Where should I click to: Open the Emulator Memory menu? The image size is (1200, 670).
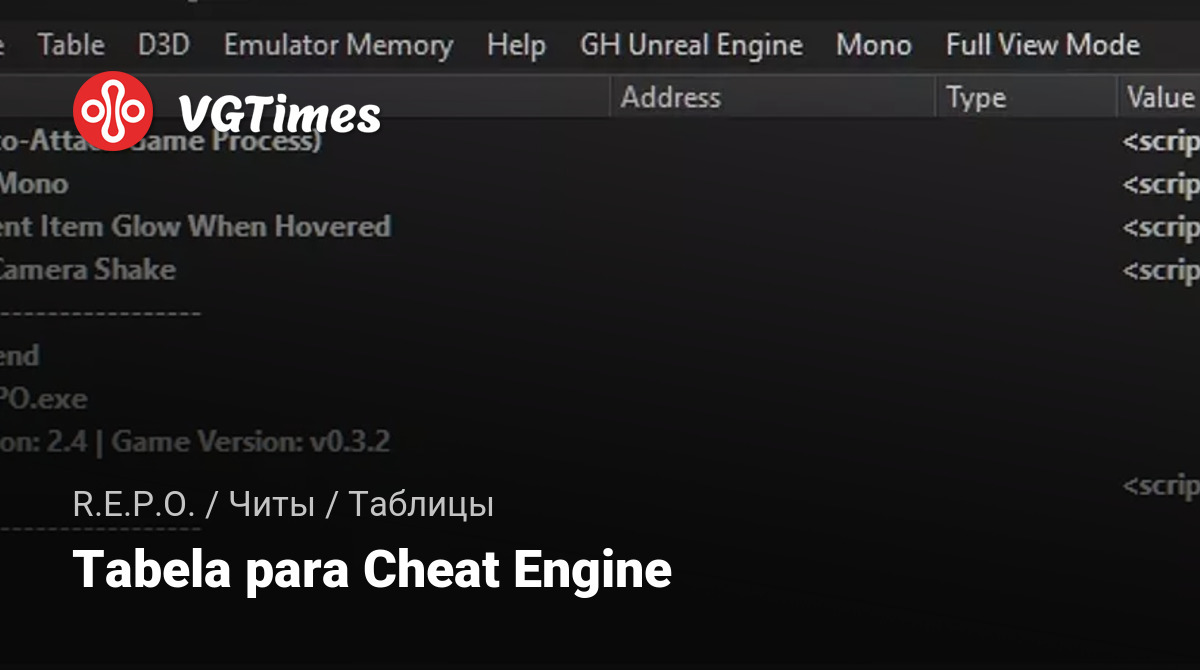pyautogui.click(x=338, y=45)
